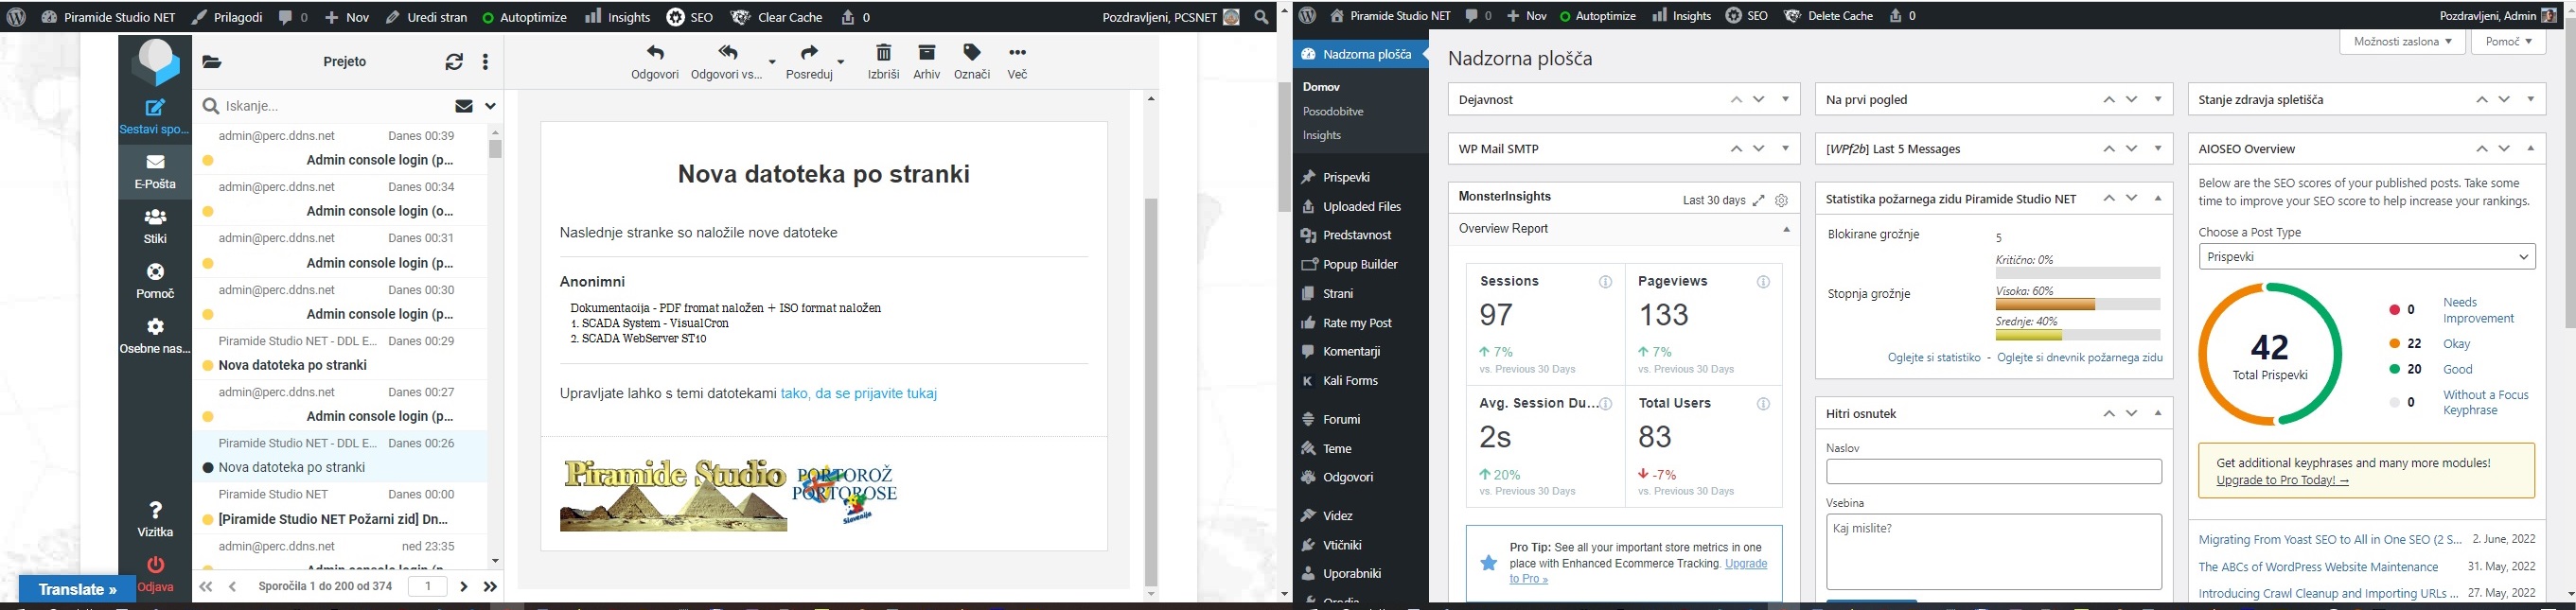The width and height of the screenshot is (2576, 610).
Task: Click Odgovori vsem reply-all button
Action: tap(727, 62)
